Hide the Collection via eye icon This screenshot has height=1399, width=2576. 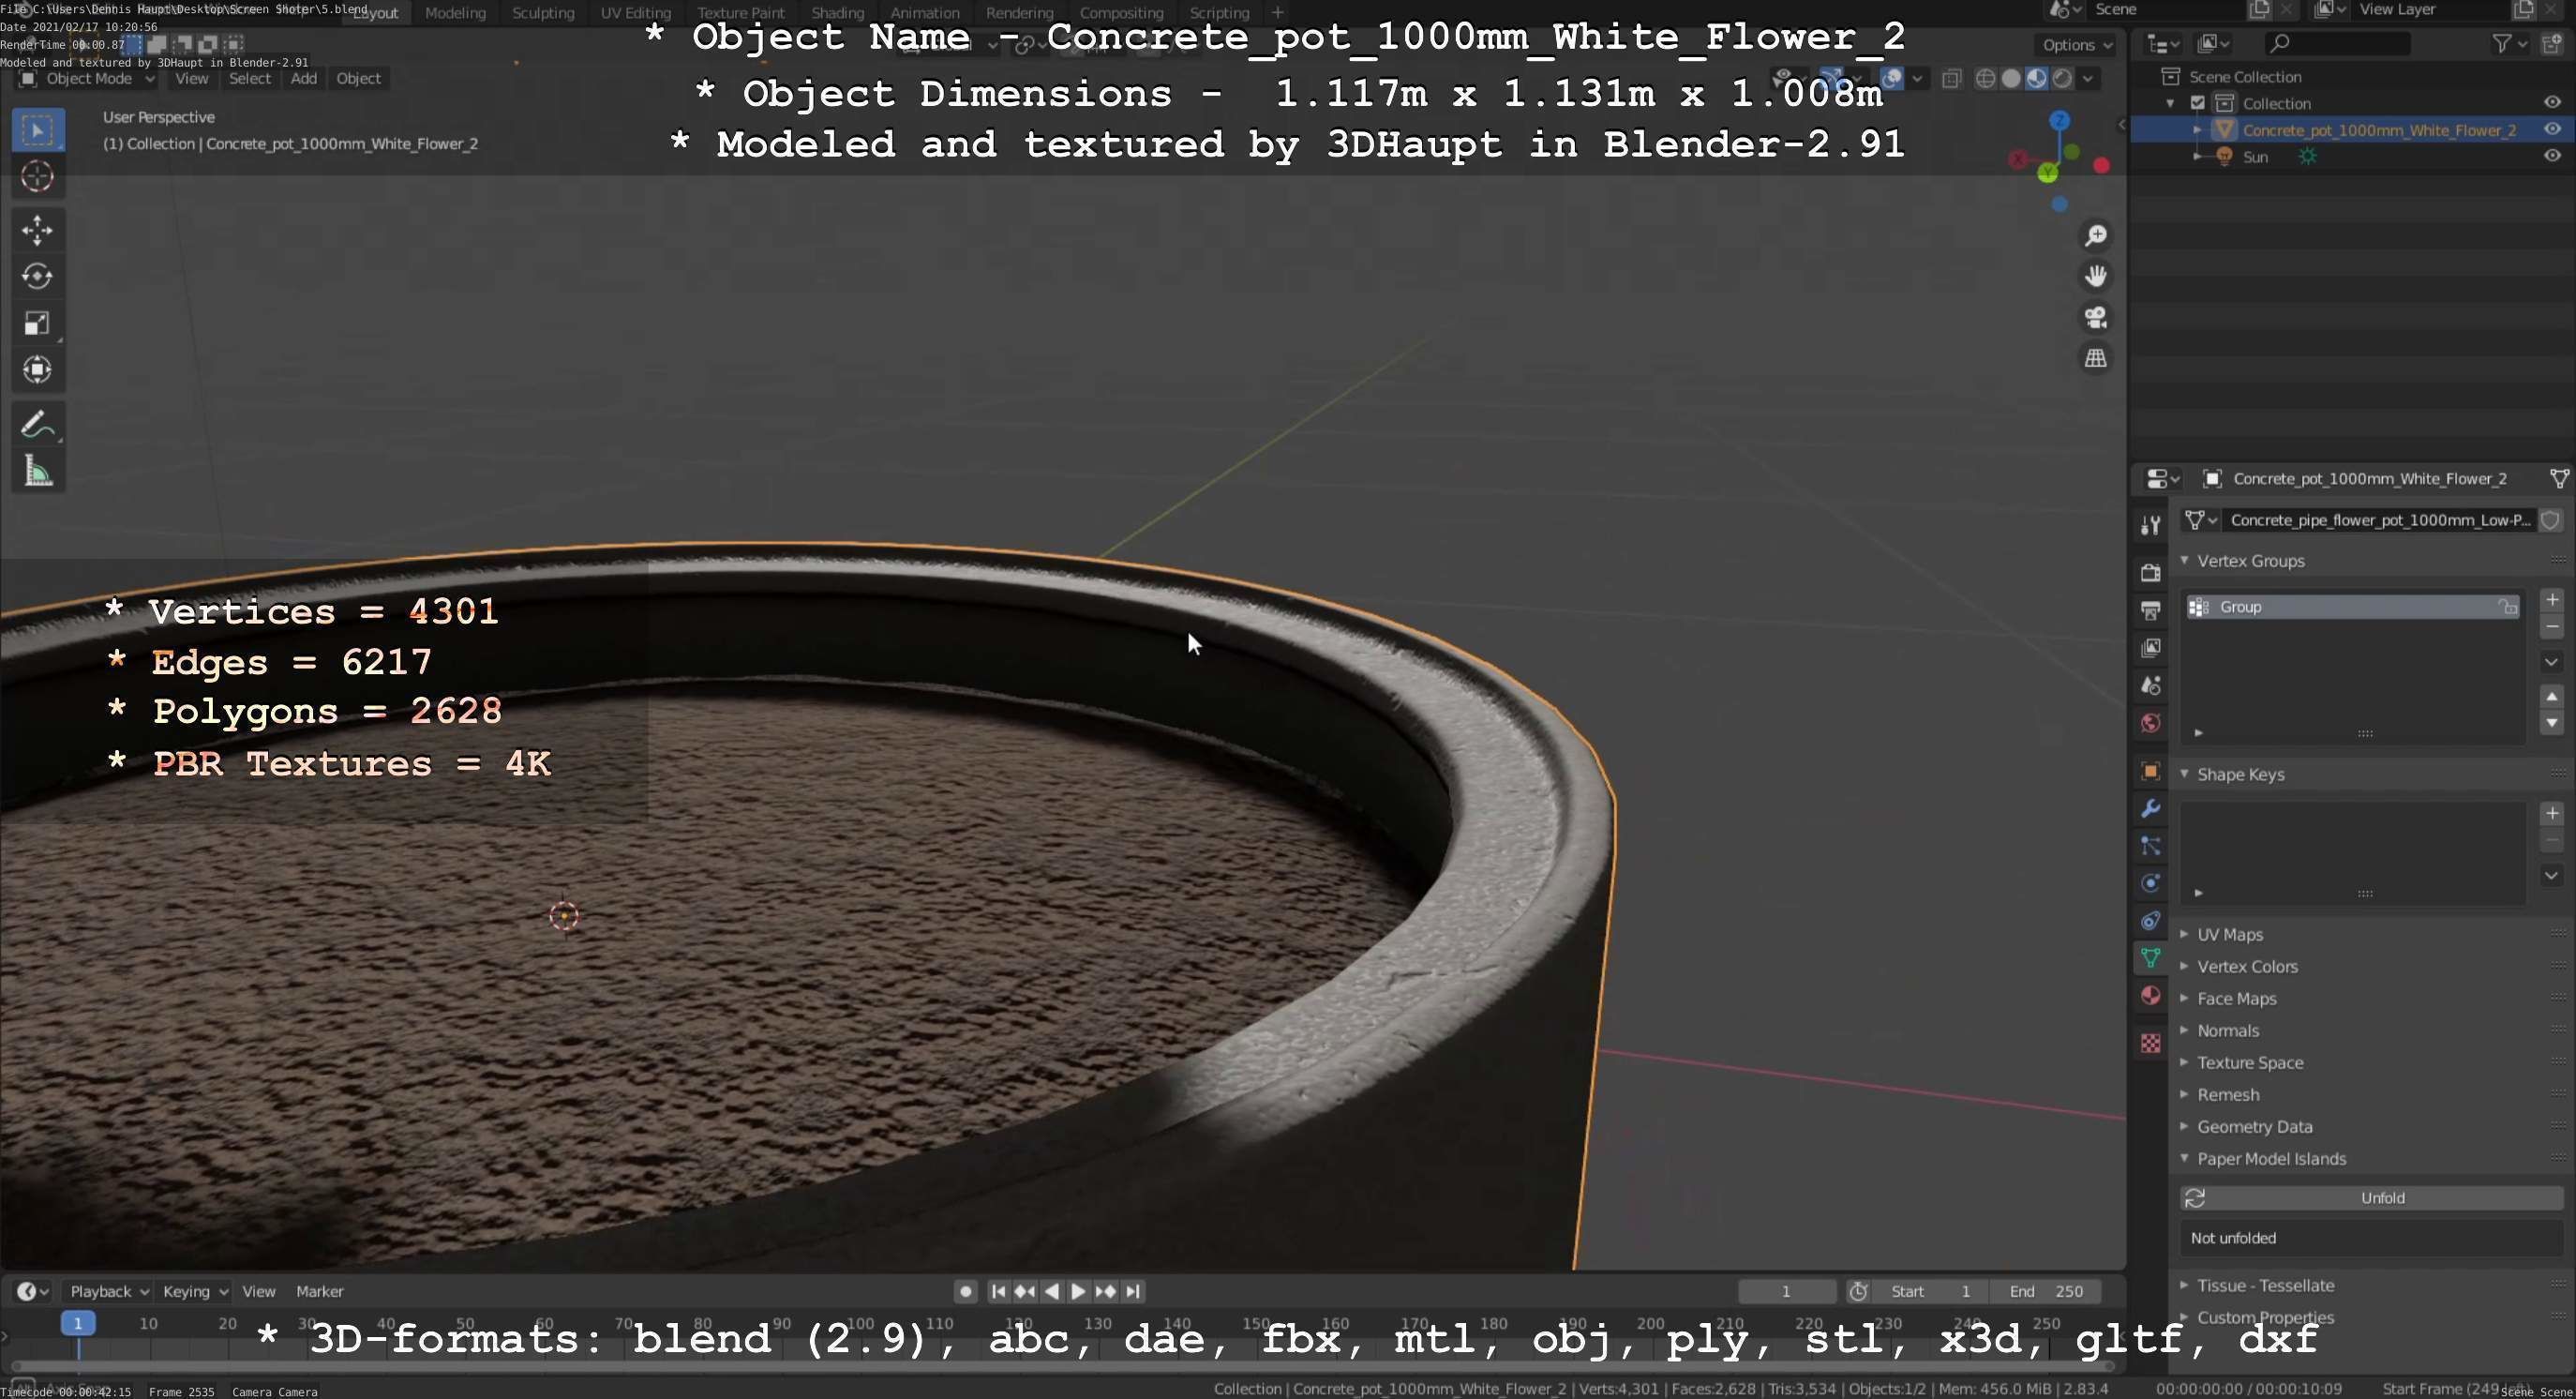(2552, 103)
